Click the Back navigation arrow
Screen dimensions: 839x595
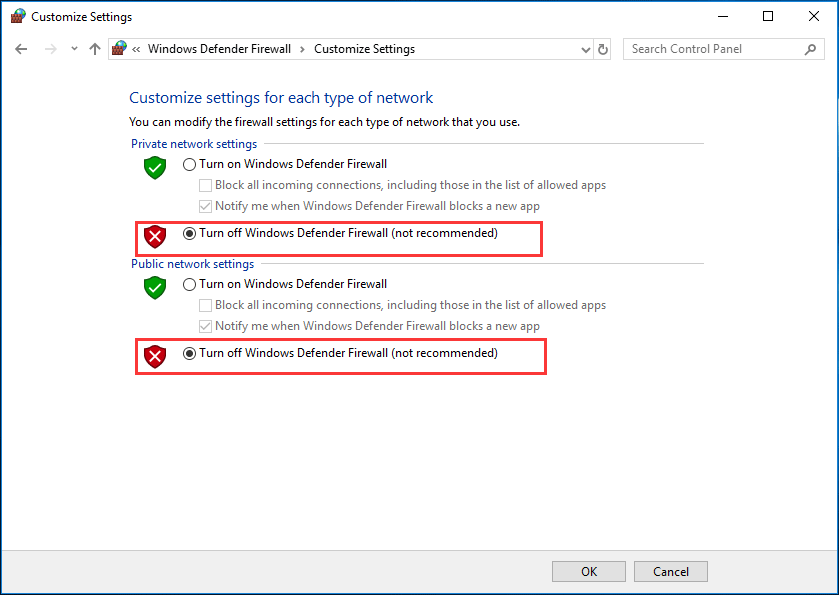[x=21, y=49]
